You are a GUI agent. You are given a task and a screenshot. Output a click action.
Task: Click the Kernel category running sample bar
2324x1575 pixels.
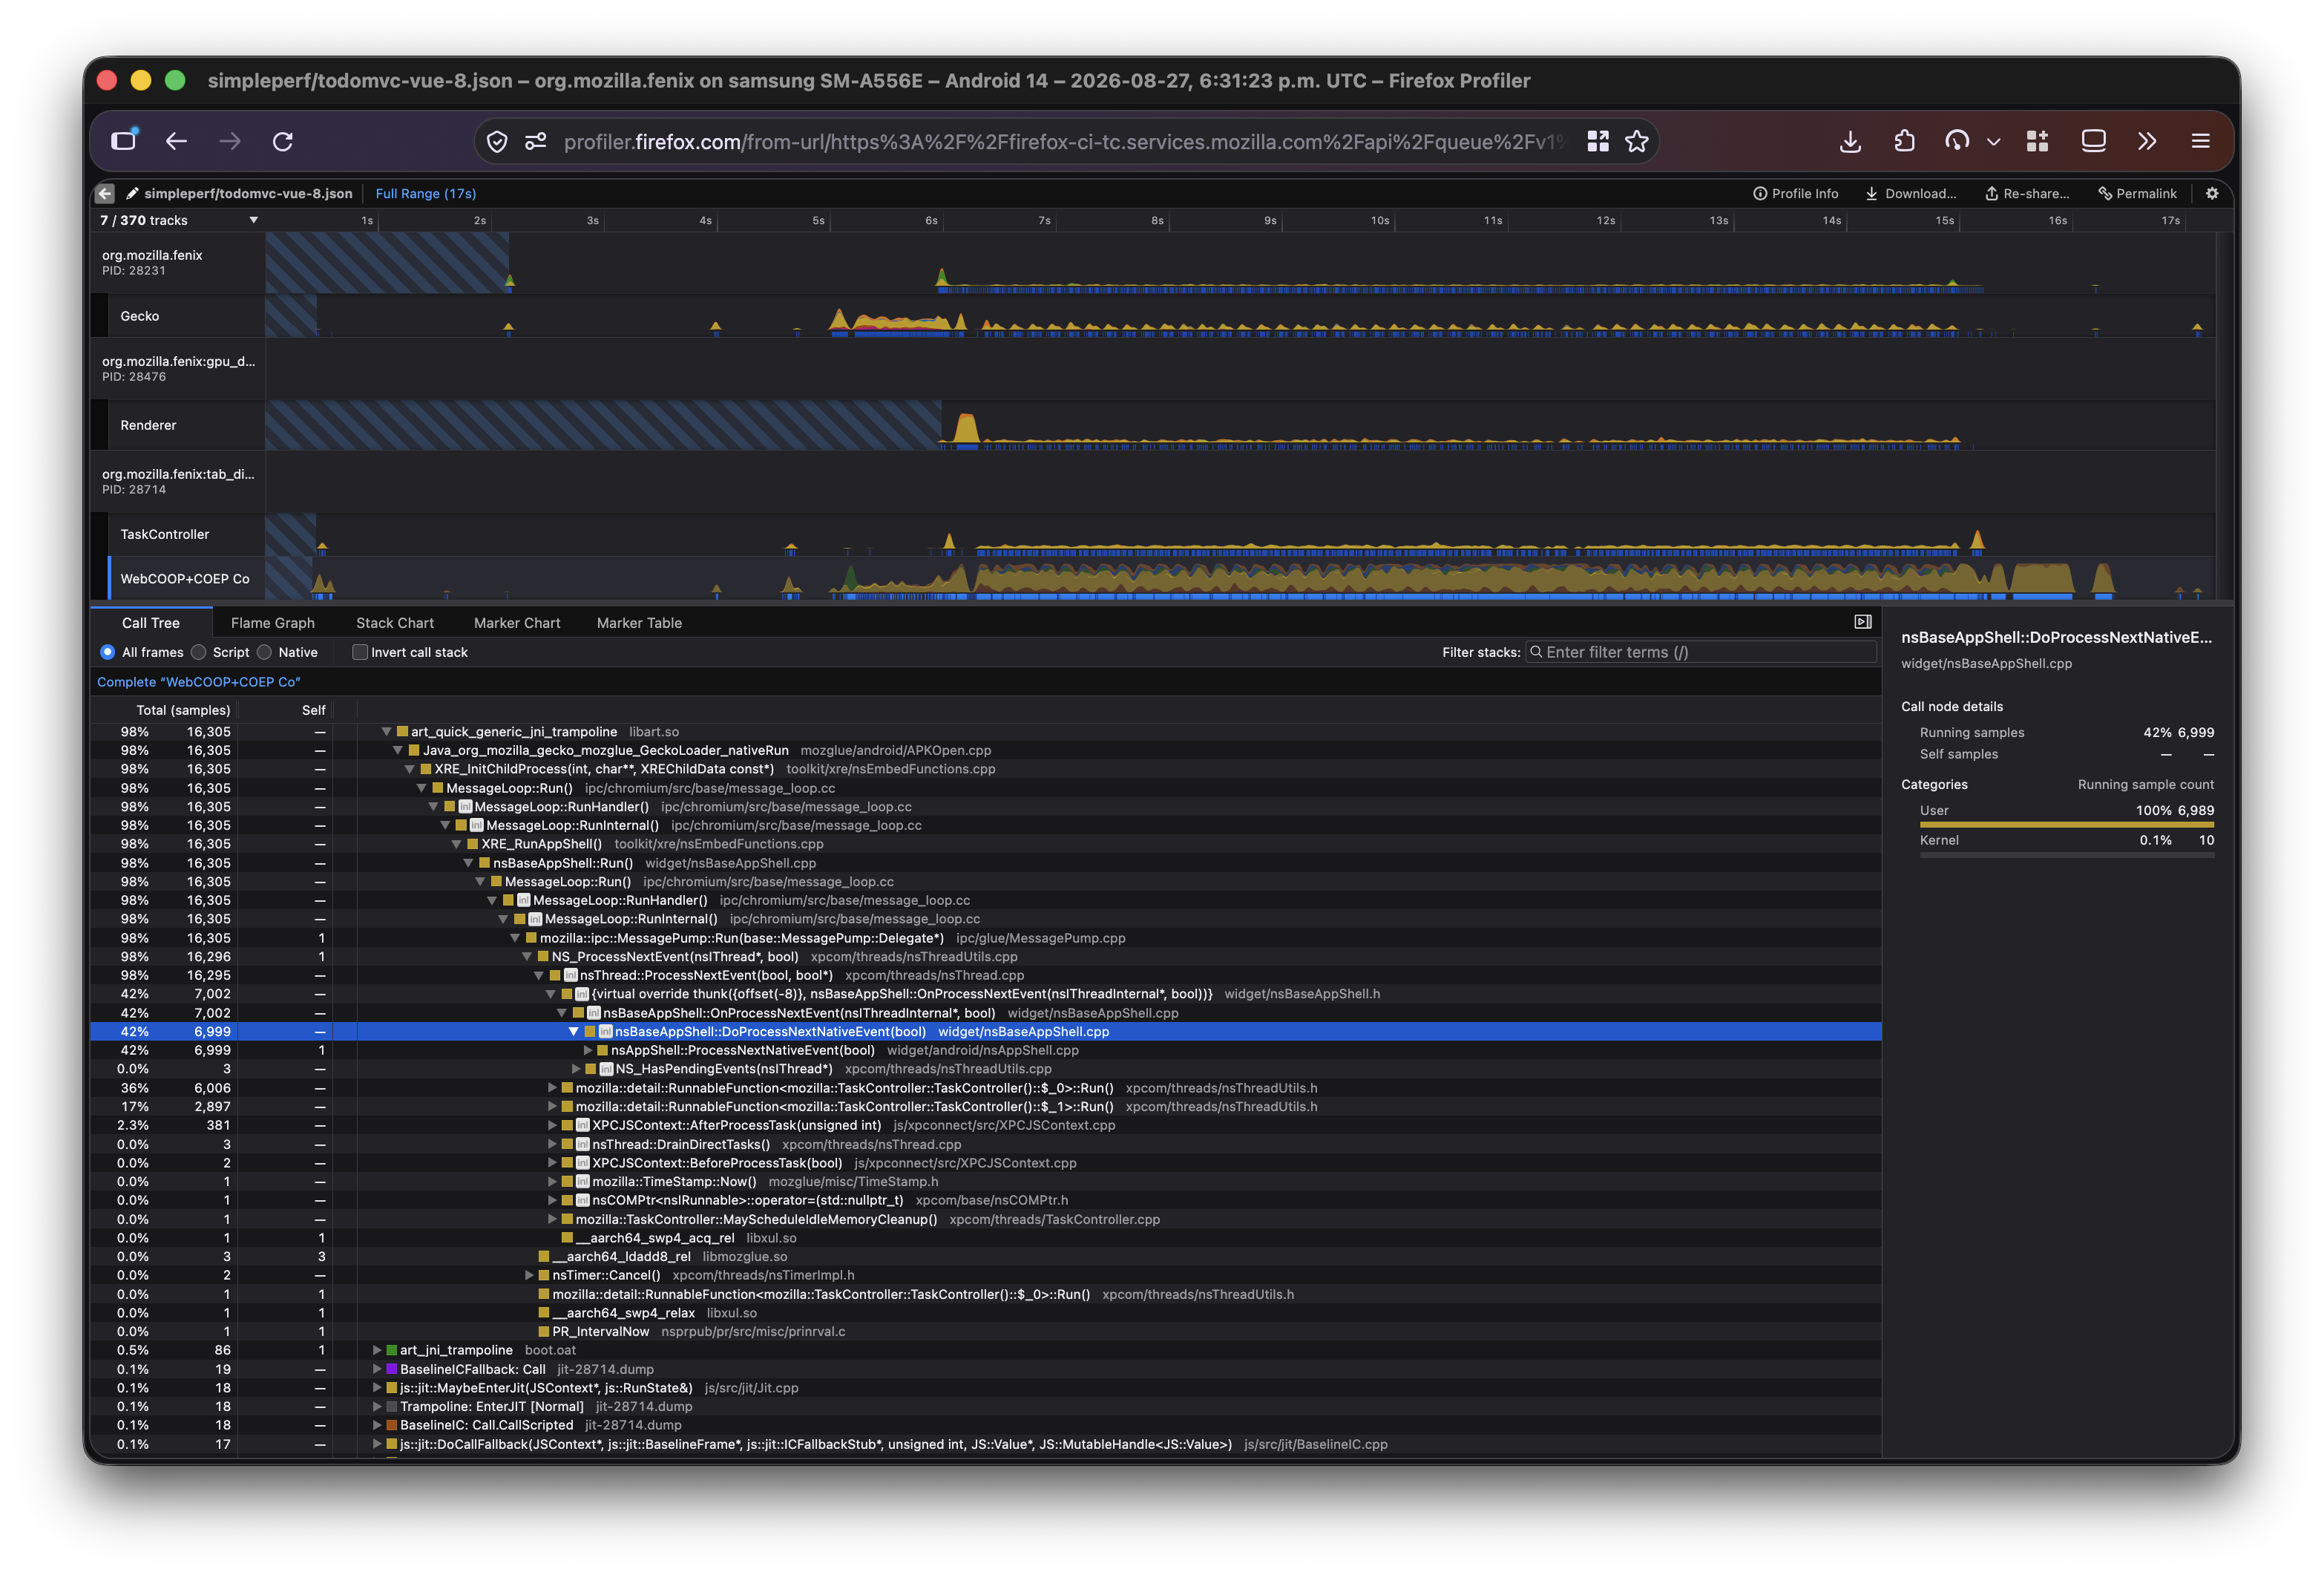click(x=2066, y=855)
